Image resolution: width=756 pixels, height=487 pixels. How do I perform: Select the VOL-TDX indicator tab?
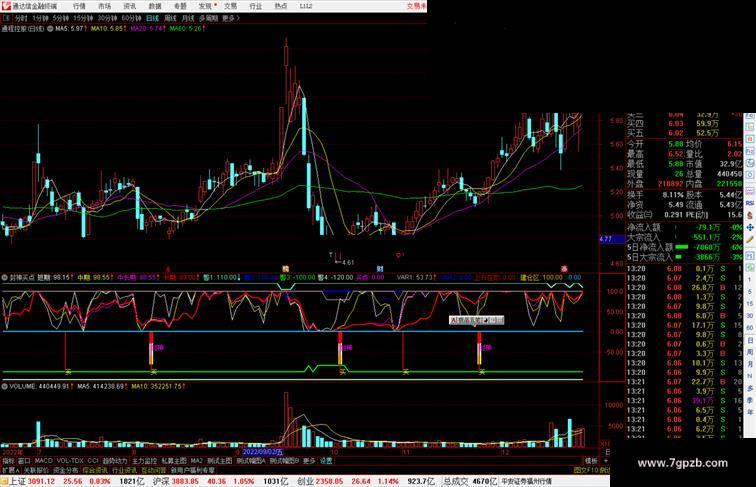click(70, 461)
